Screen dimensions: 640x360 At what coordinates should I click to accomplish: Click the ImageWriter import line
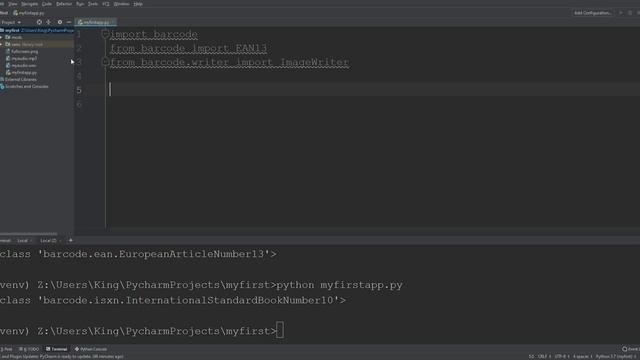(x=229, y=62)
